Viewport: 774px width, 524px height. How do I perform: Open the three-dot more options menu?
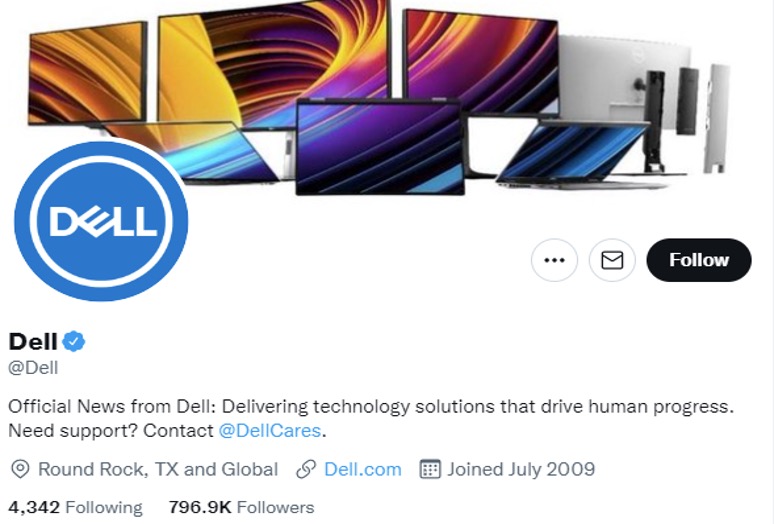(554, 260)
